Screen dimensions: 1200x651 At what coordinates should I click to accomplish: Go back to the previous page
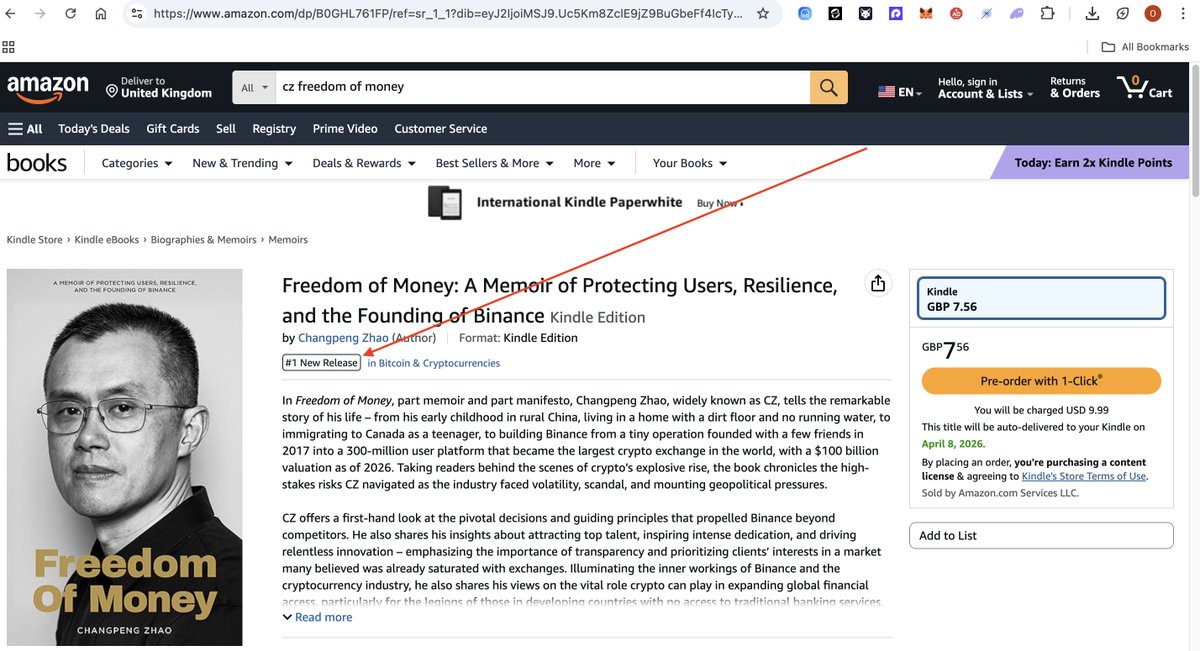coord(11,14)
